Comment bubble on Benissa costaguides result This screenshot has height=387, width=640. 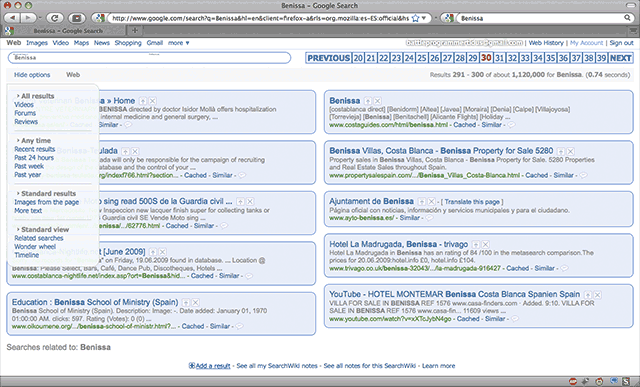pos(511,125)
